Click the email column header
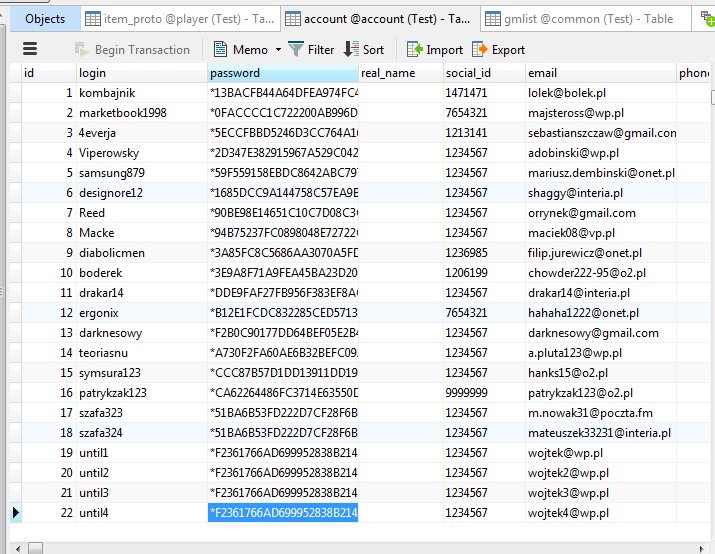Viewport: 715px width, 554px height. click(601, 73)
